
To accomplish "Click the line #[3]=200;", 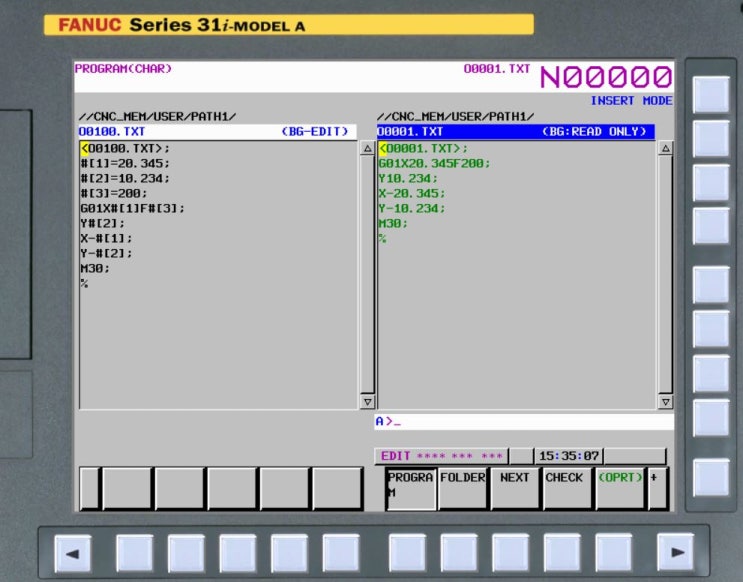I will [x=114, y=193].
